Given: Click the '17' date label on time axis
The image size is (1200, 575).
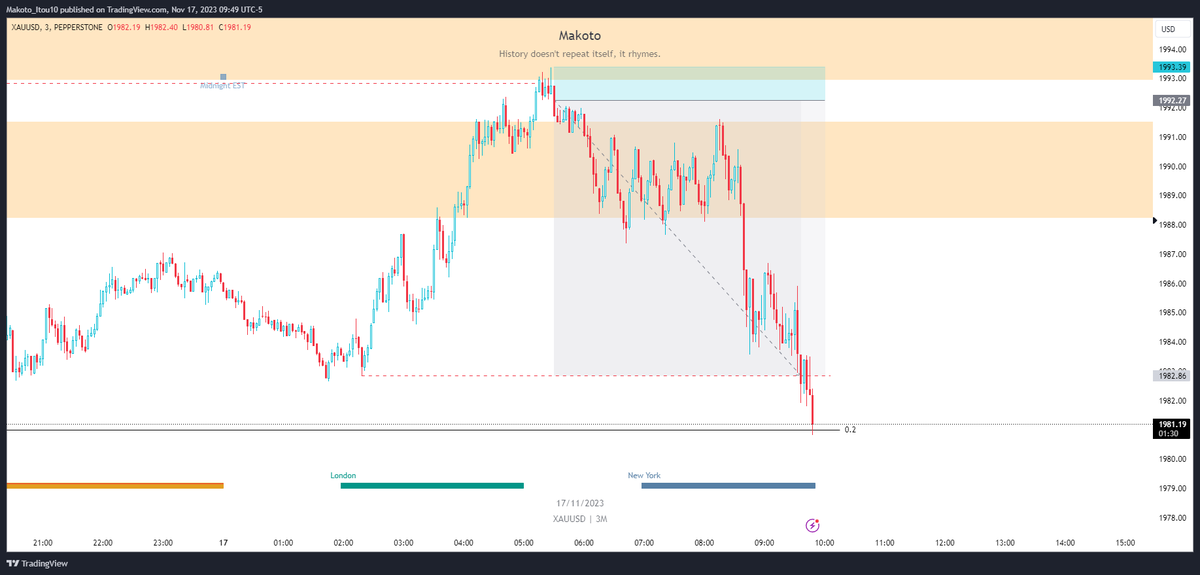Looking at the screenshot, I should (x=223, y=543).
